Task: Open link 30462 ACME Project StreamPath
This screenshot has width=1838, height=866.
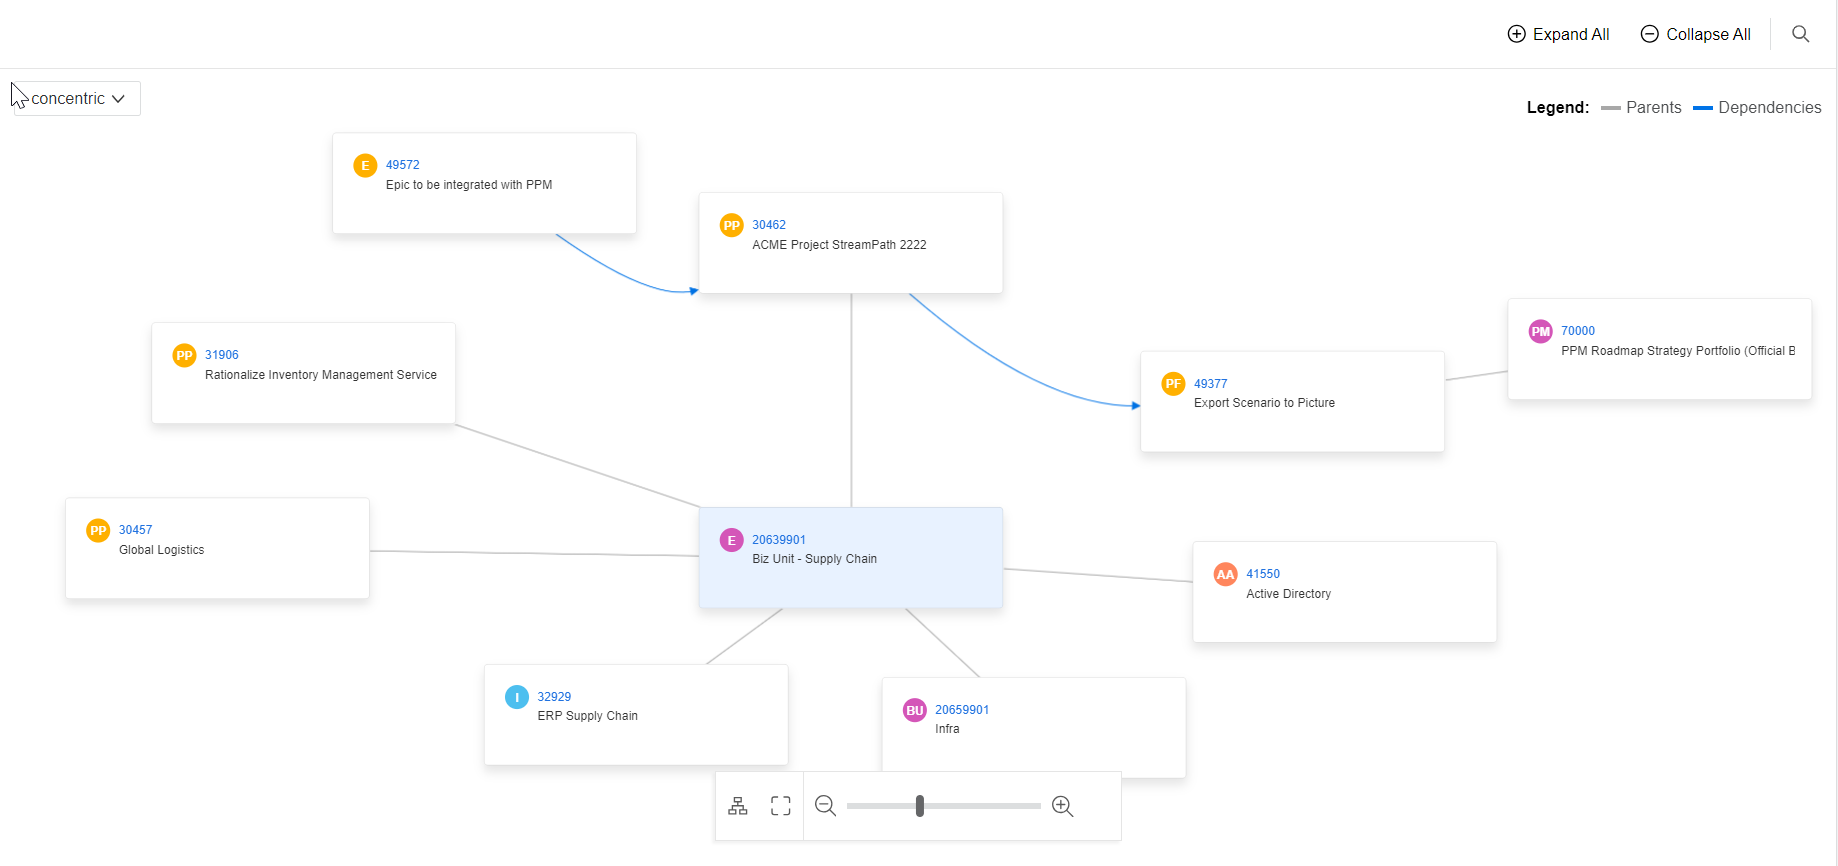Action: (x=769, y=225)
